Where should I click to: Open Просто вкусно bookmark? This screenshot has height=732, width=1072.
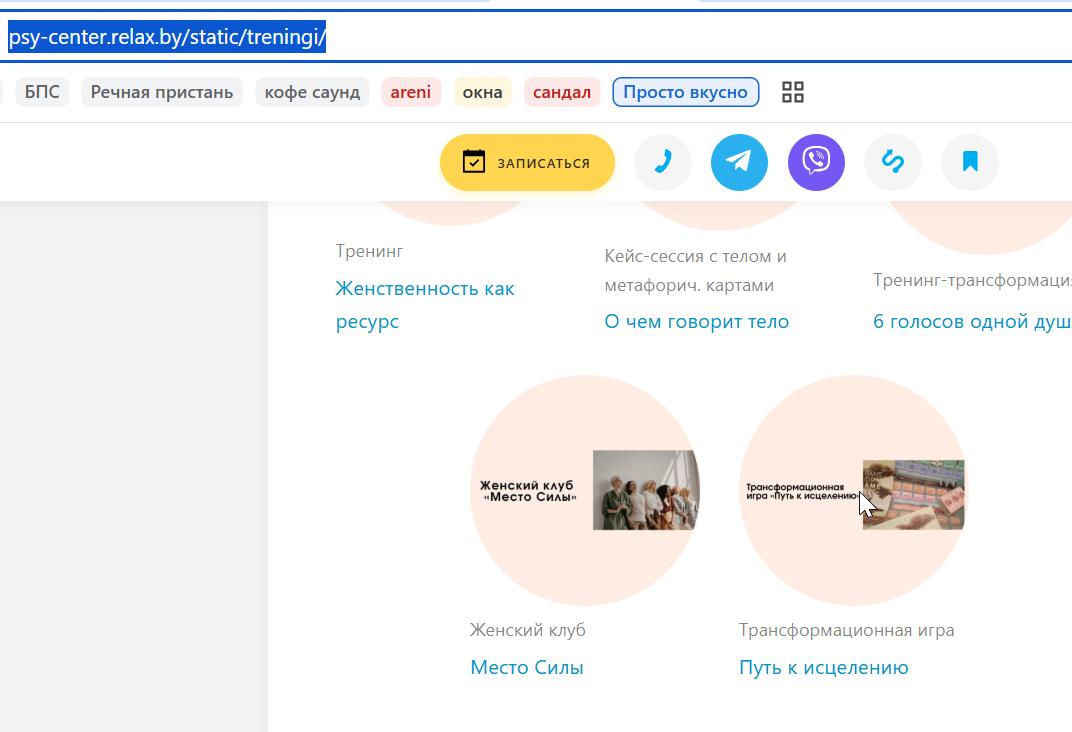point(686,92)
